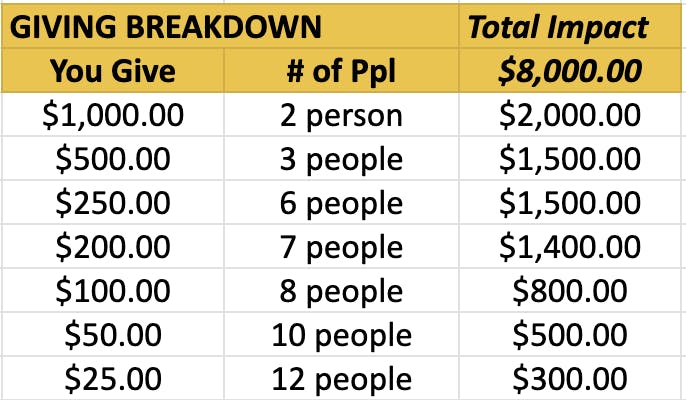Click the $300.00 impact cell

point(572,379)
